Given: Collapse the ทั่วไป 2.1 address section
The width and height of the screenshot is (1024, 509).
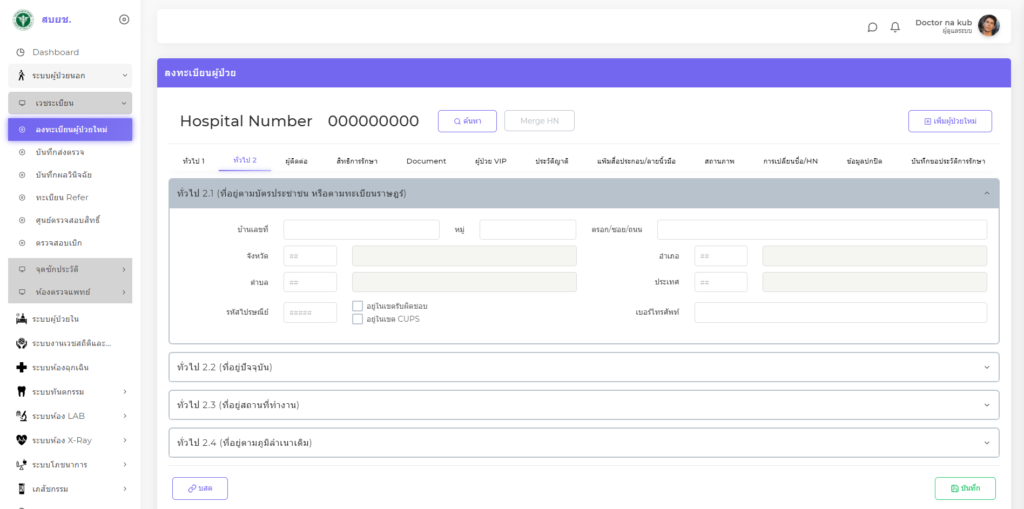Looking at the screenshot, I should pos(986,193).
